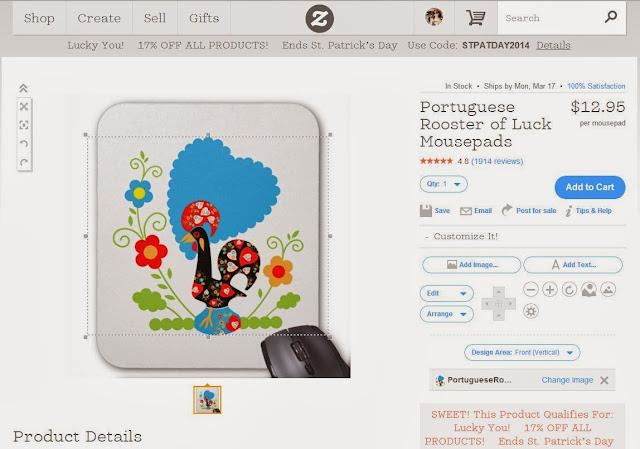Open Design Area Front (Vertical) dropdown
The height and width of the screenshot is (449, 640).
point(522,352)
